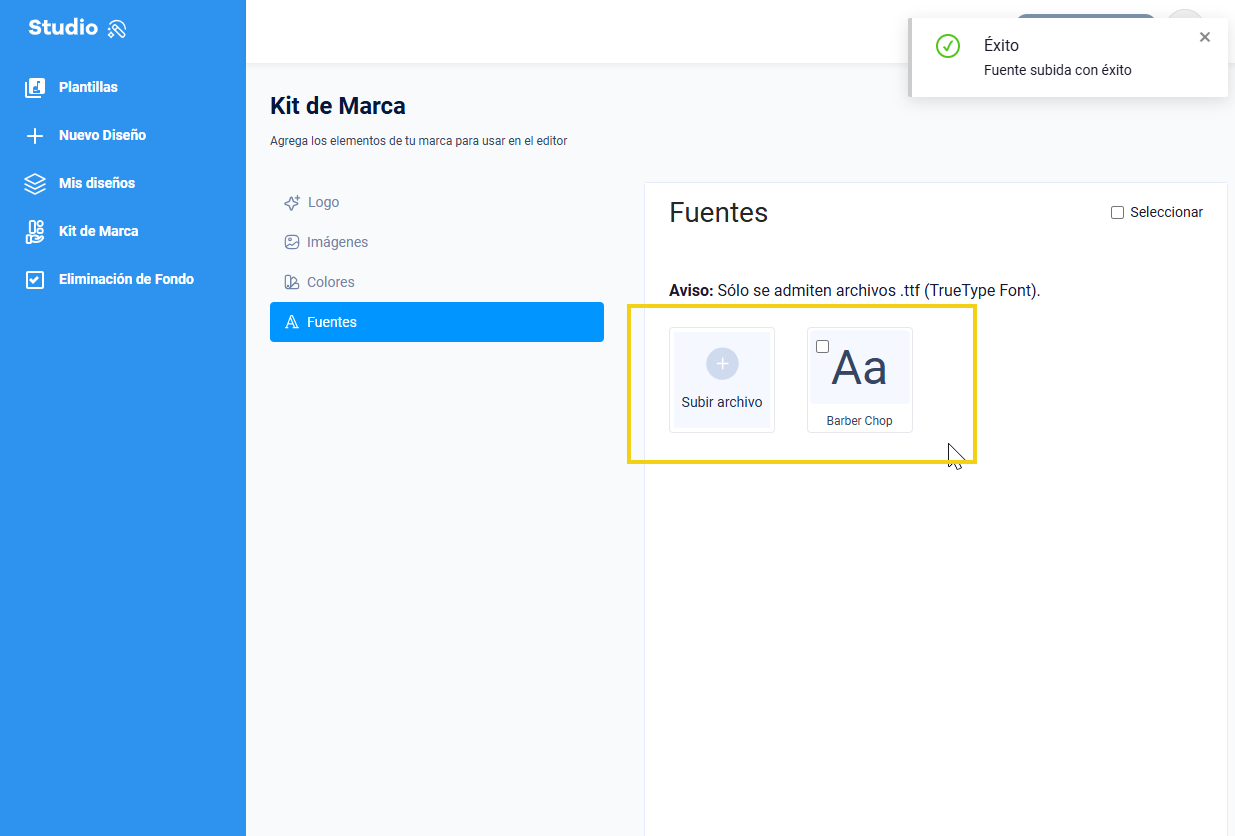Click the Imágenes picture icon
Viewport: 1235px width, 836px height.
[292, 242]
